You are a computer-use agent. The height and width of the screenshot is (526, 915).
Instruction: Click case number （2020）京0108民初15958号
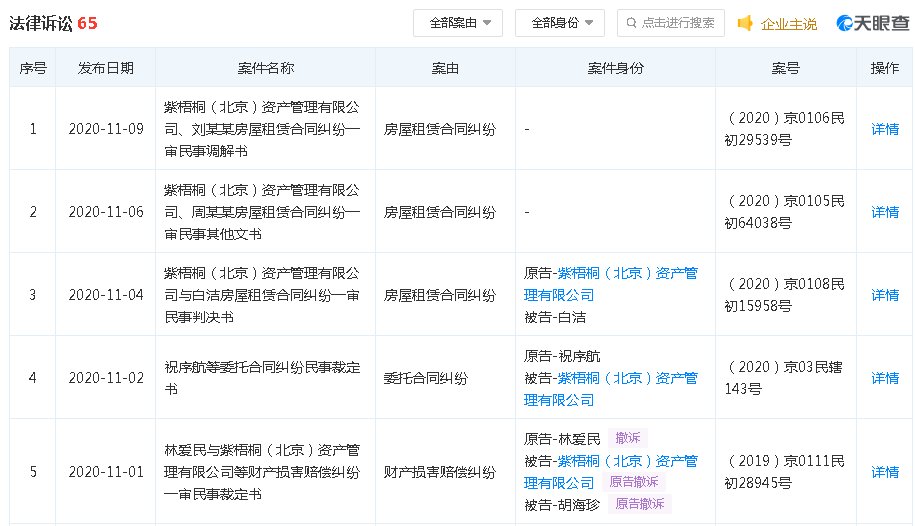tap(785, 295)
